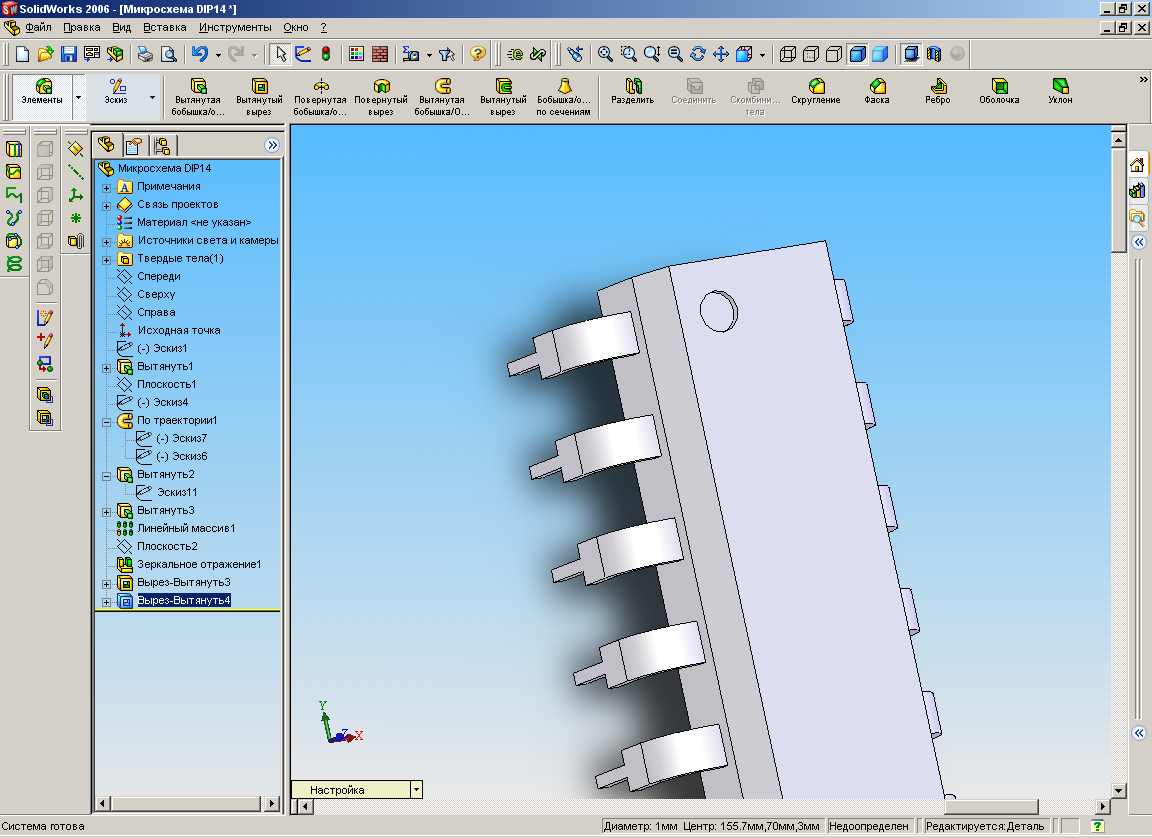The height and width of the screenshot is (838, 1152).
Task: Toggle Hidden Lines Visible display mode
Action: pyautogui.click(x=811, y=54)
